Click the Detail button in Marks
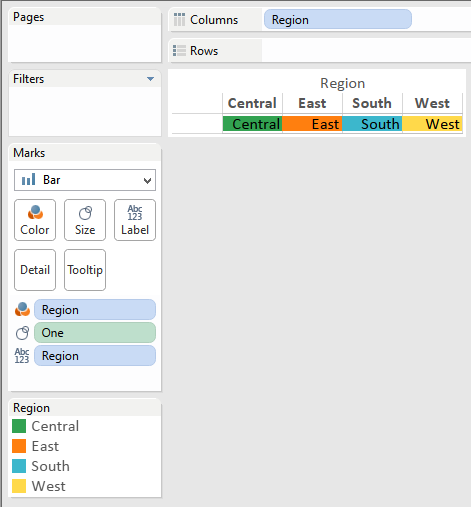Screen dimensions: 471x507 click(x=35, y=270)
